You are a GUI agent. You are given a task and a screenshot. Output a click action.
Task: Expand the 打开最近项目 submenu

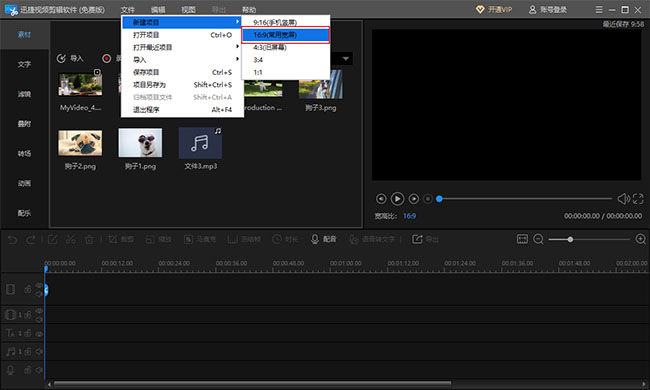[182, 47]
